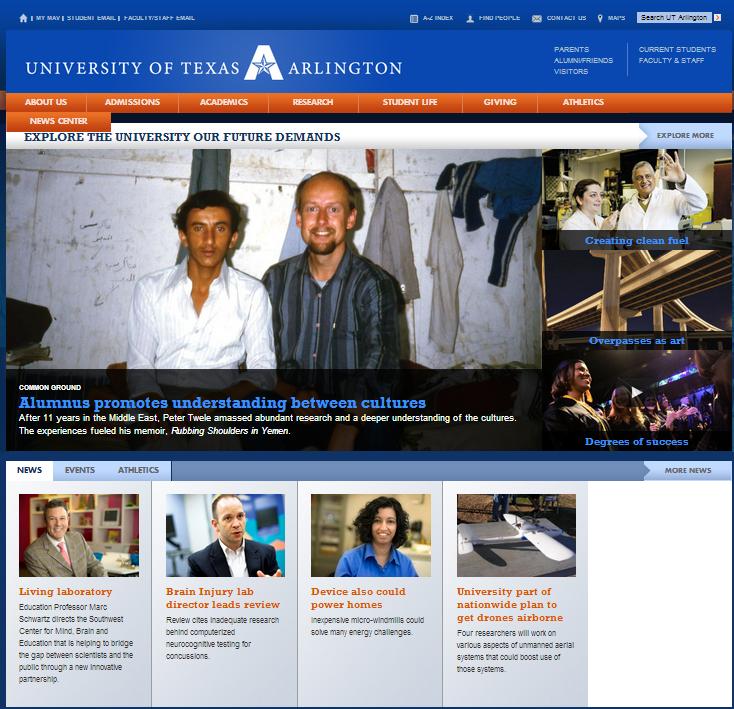Open the Living laboratory photo
This screenshot has width=734, height=709.
(x=79, y=535)
